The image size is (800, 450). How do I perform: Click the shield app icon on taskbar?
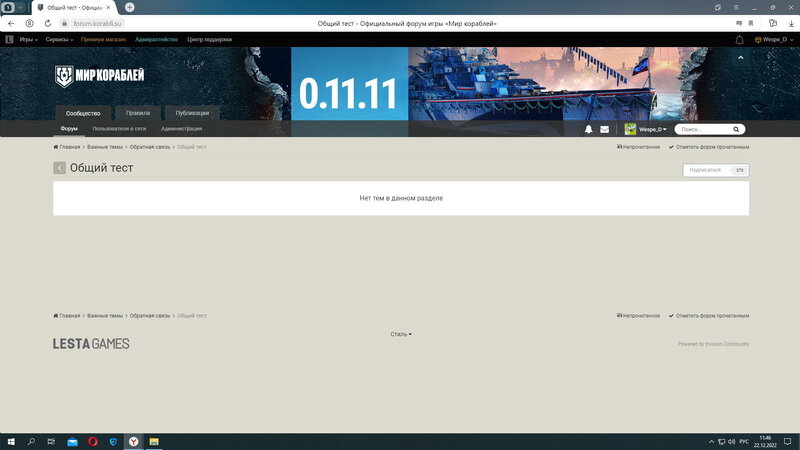(x=113, y=441)
